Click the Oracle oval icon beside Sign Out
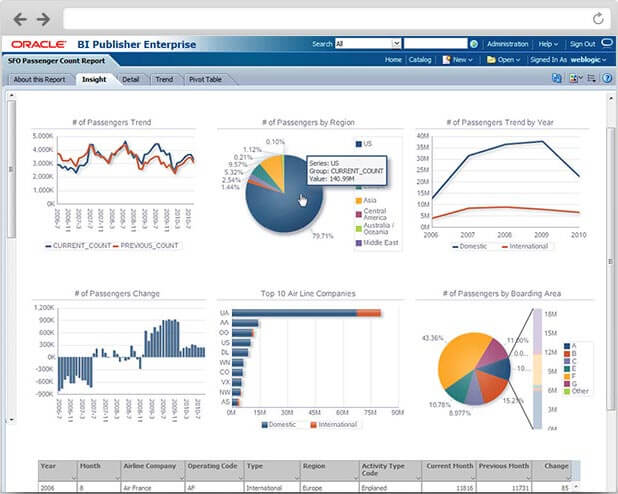618x494 pixels. (607, 43)
